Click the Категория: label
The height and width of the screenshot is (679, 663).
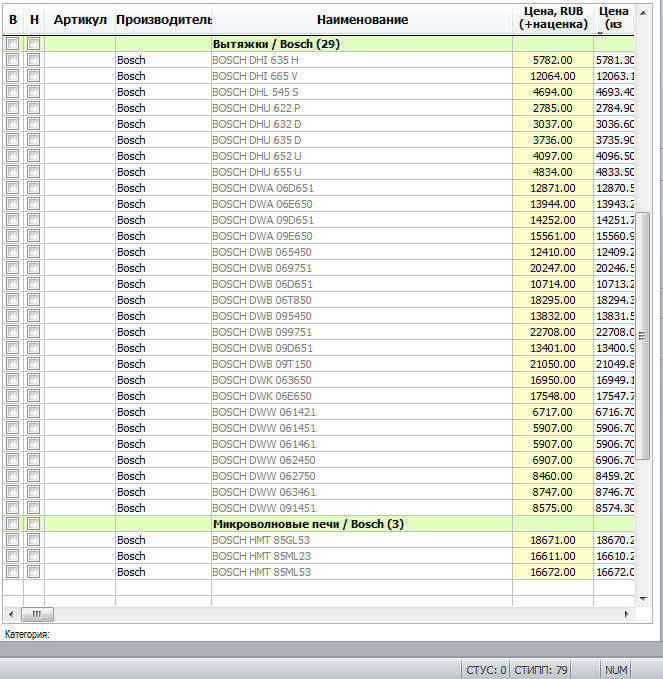point(27,634)
